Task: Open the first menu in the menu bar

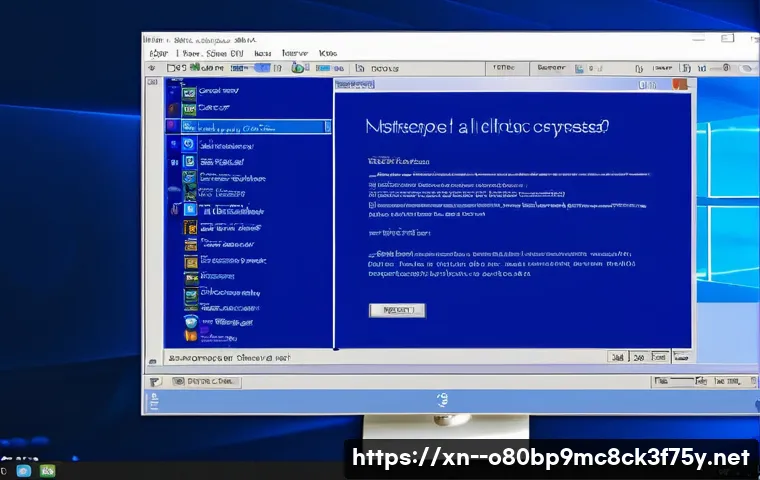Action: click(x=155, y=52)
